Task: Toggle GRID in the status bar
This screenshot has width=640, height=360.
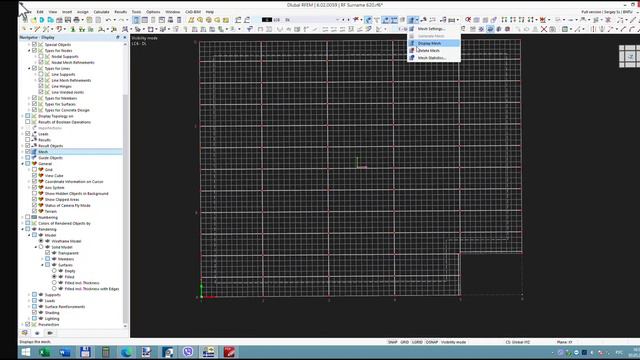Action: tap(404, 342)
